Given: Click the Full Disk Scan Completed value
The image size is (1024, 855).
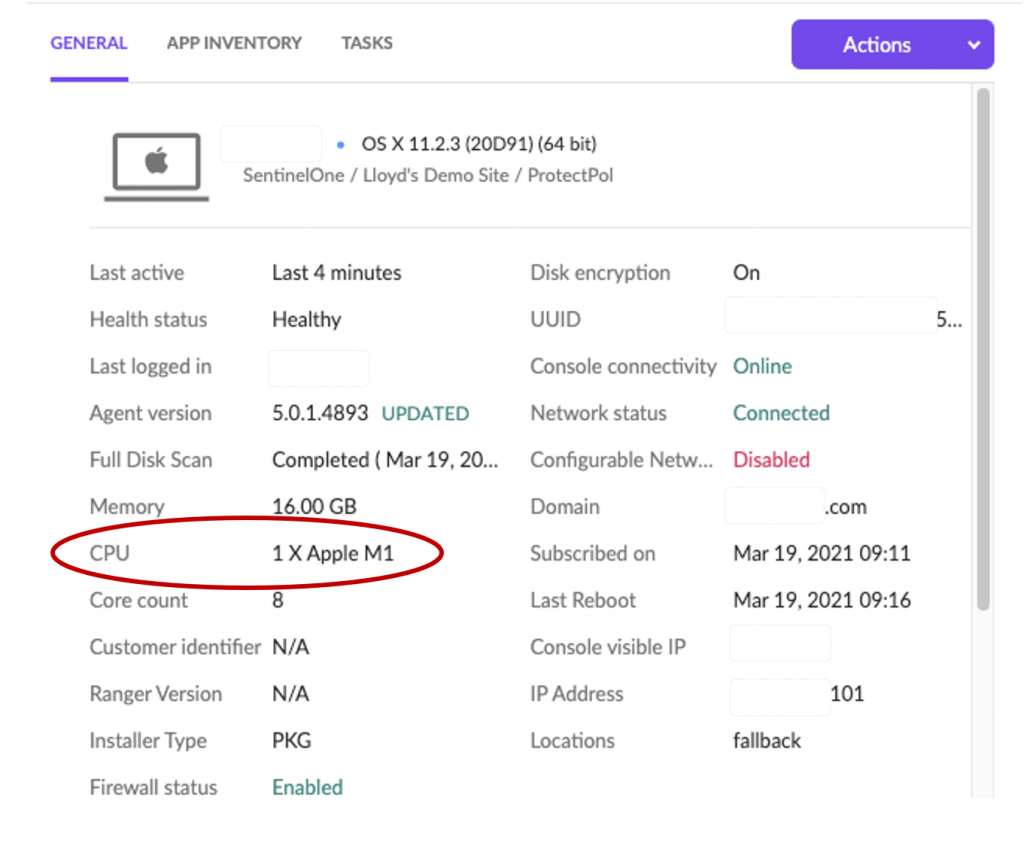Looking at the screenshot, I should pyautogui.click(x=384, y=460).
